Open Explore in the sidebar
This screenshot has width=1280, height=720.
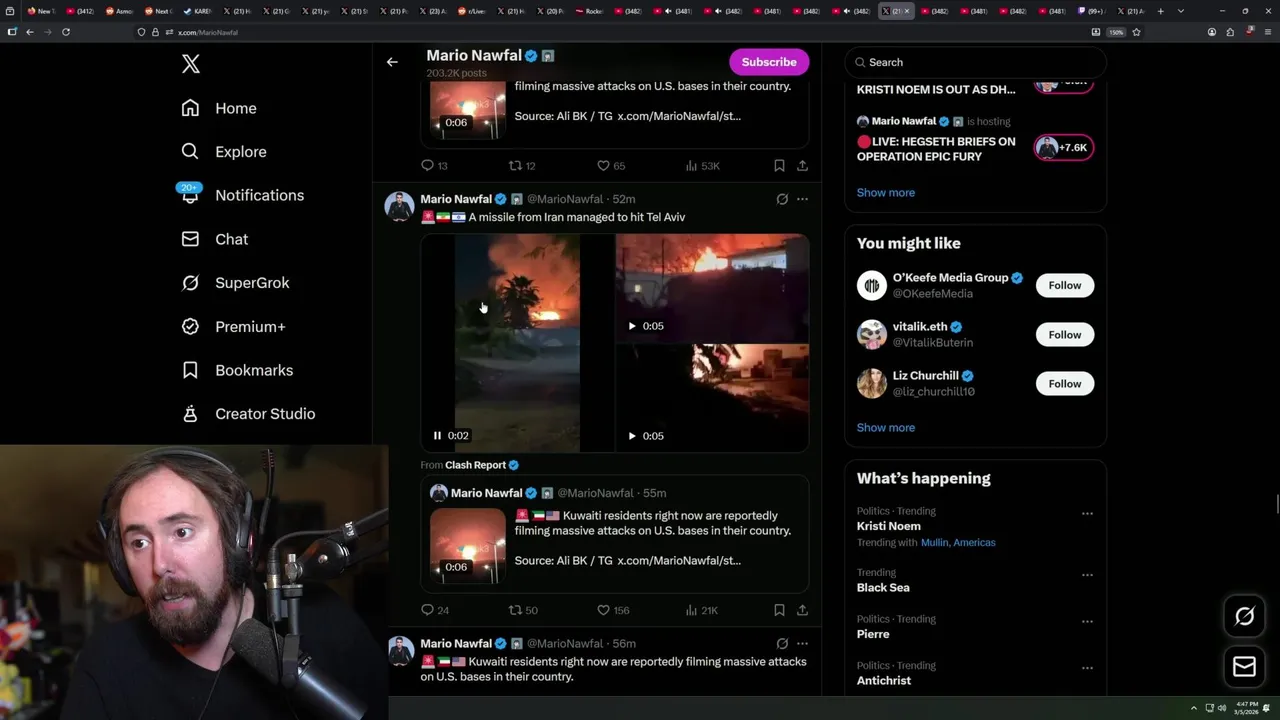tap(224, 152)
